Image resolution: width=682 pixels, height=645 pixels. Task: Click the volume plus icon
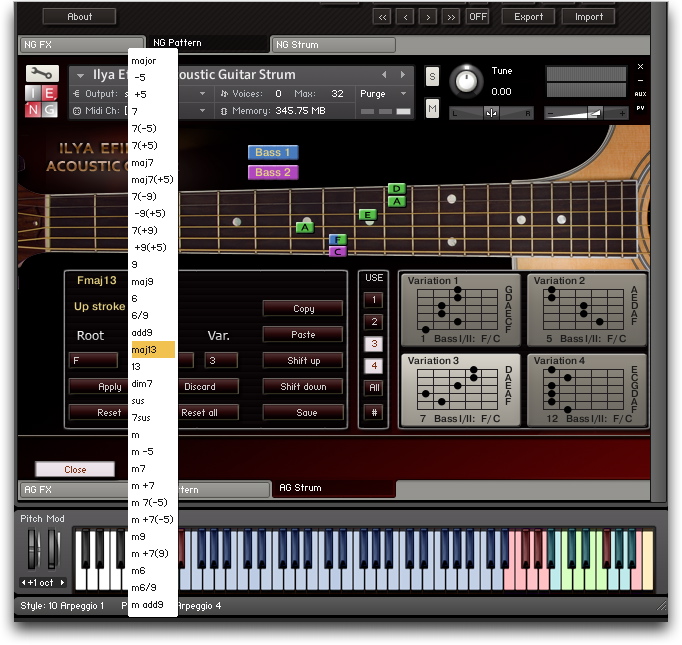point(622,114)
